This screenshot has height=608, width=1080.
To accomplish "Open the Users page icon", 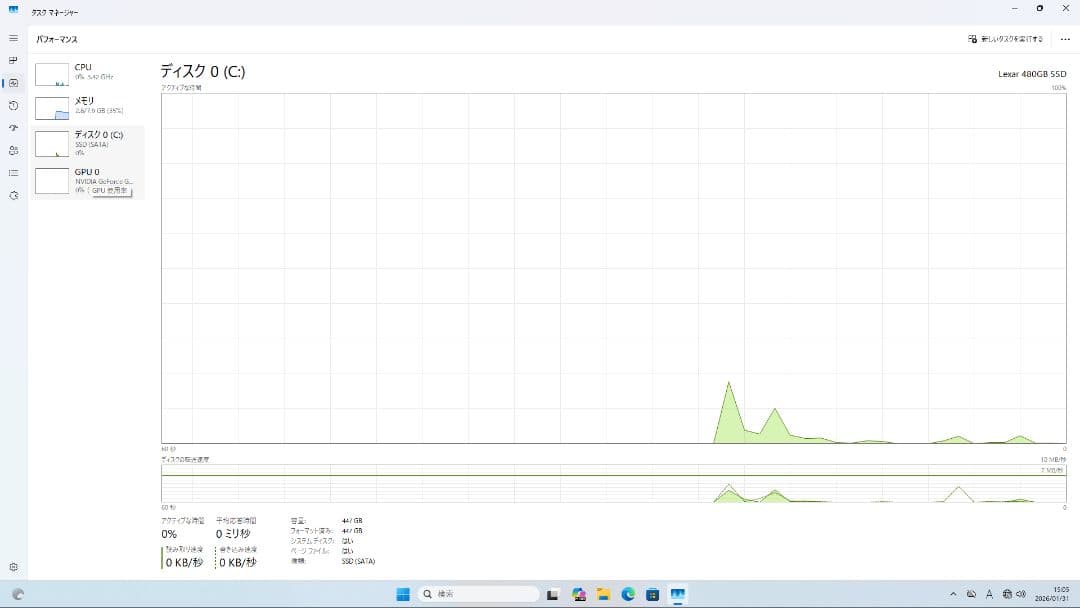I will (x=13, y=150).
